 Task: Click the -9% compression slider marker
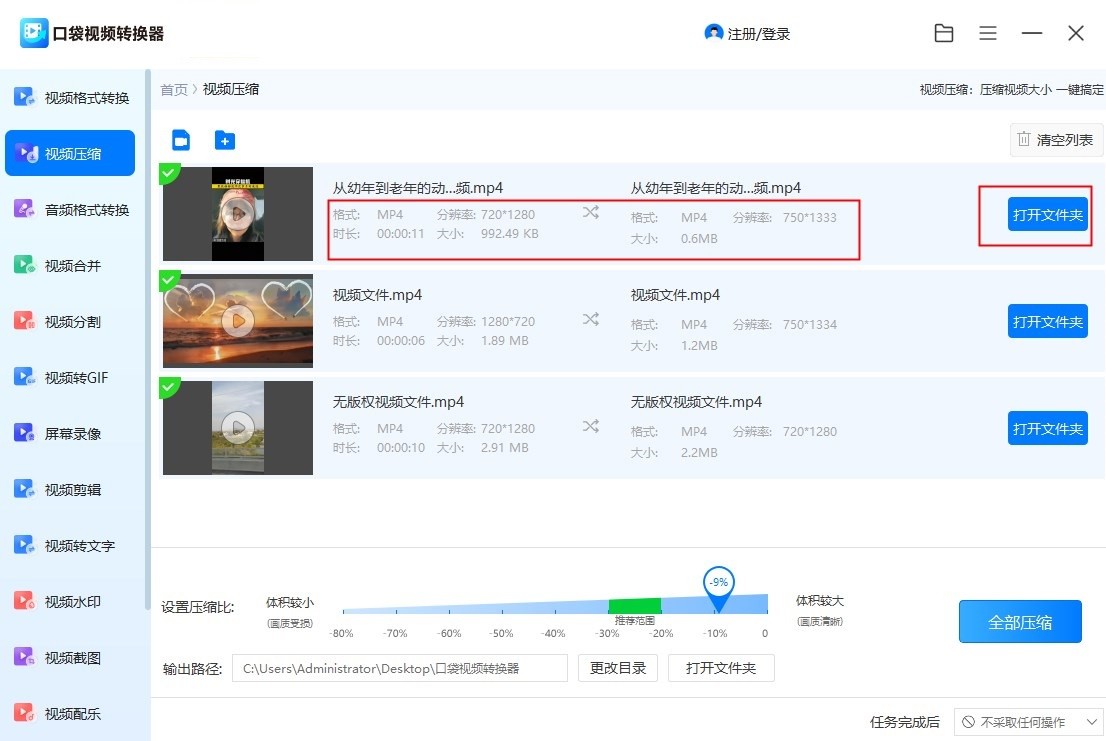point(718,587)
